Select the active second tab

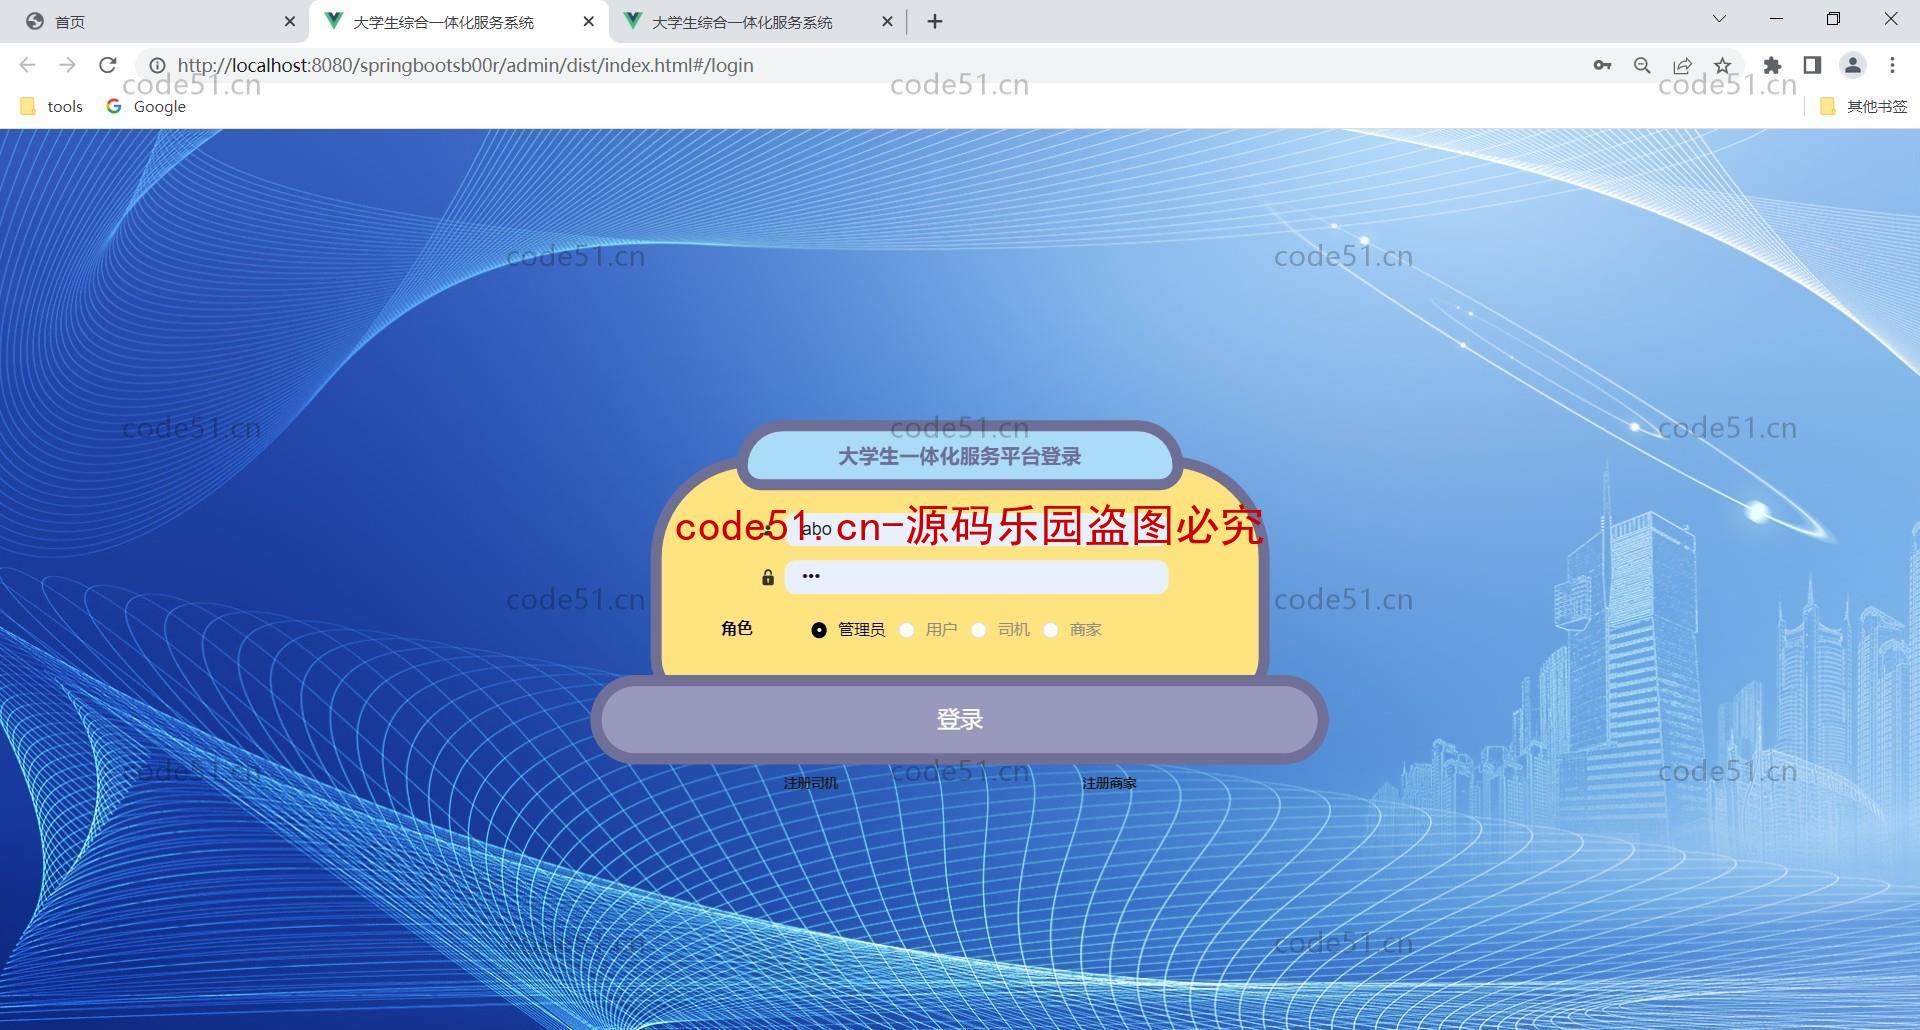[x=458, y=21]
